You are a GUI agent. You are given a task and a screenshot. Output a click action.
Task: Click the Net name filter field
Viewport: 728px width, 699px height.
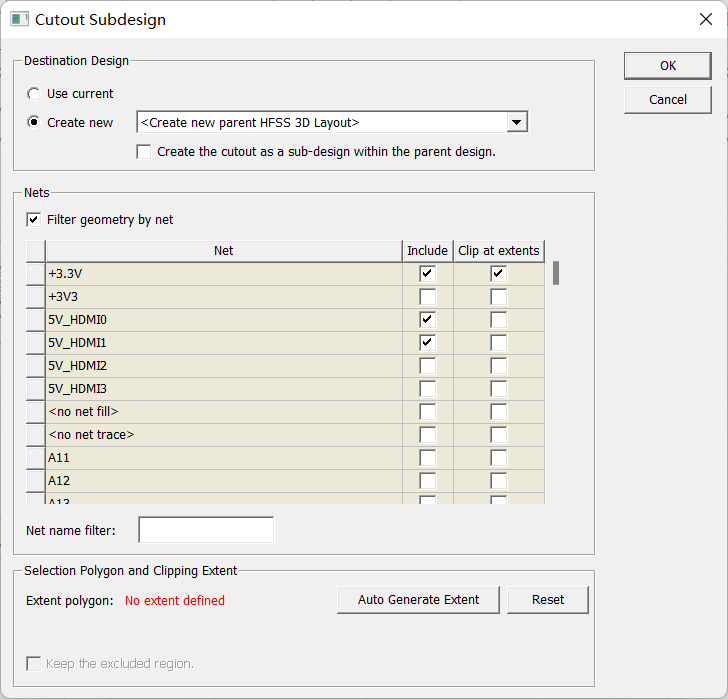tap(206, 530)
